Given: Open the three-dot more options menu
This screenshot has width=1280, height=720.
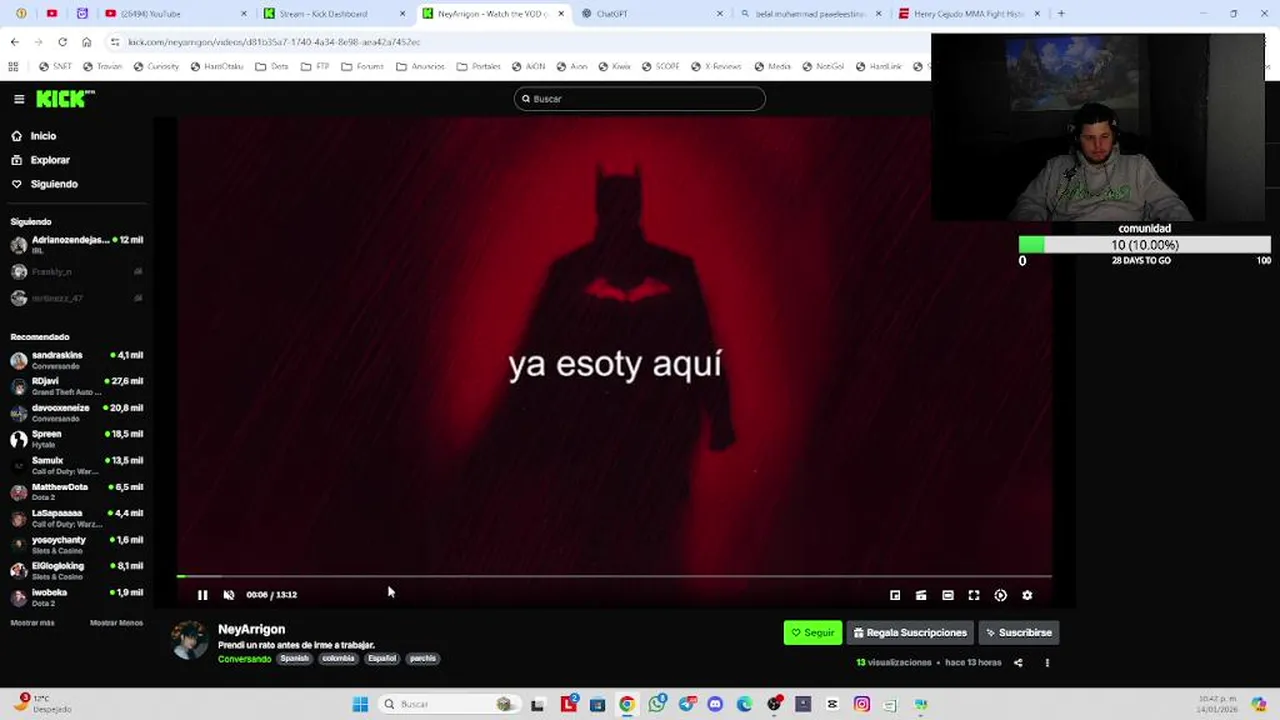Looking at the screenshot, I should (x=1047, y=662).
